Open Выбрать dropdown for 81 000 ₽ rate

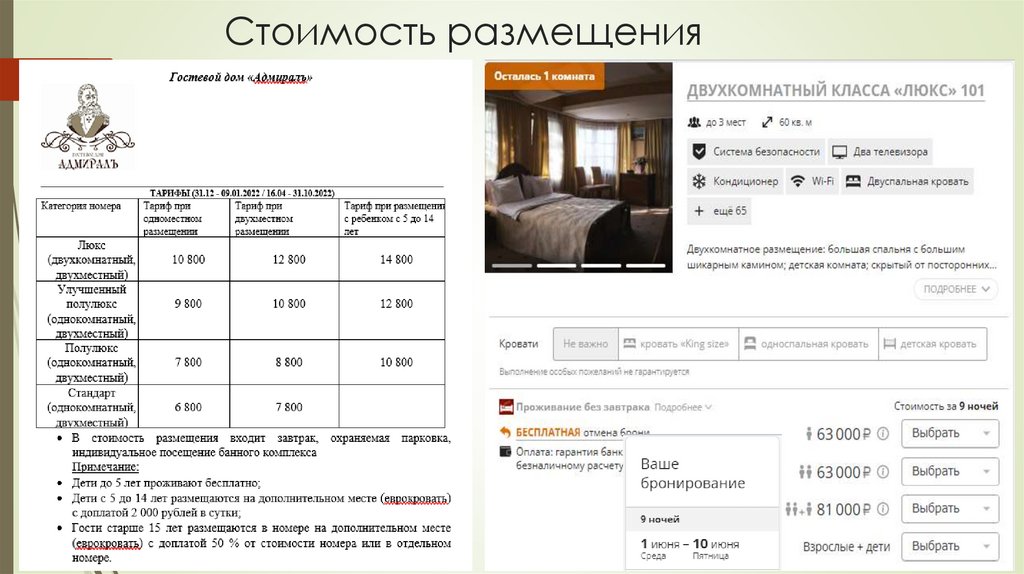point(950,509)
